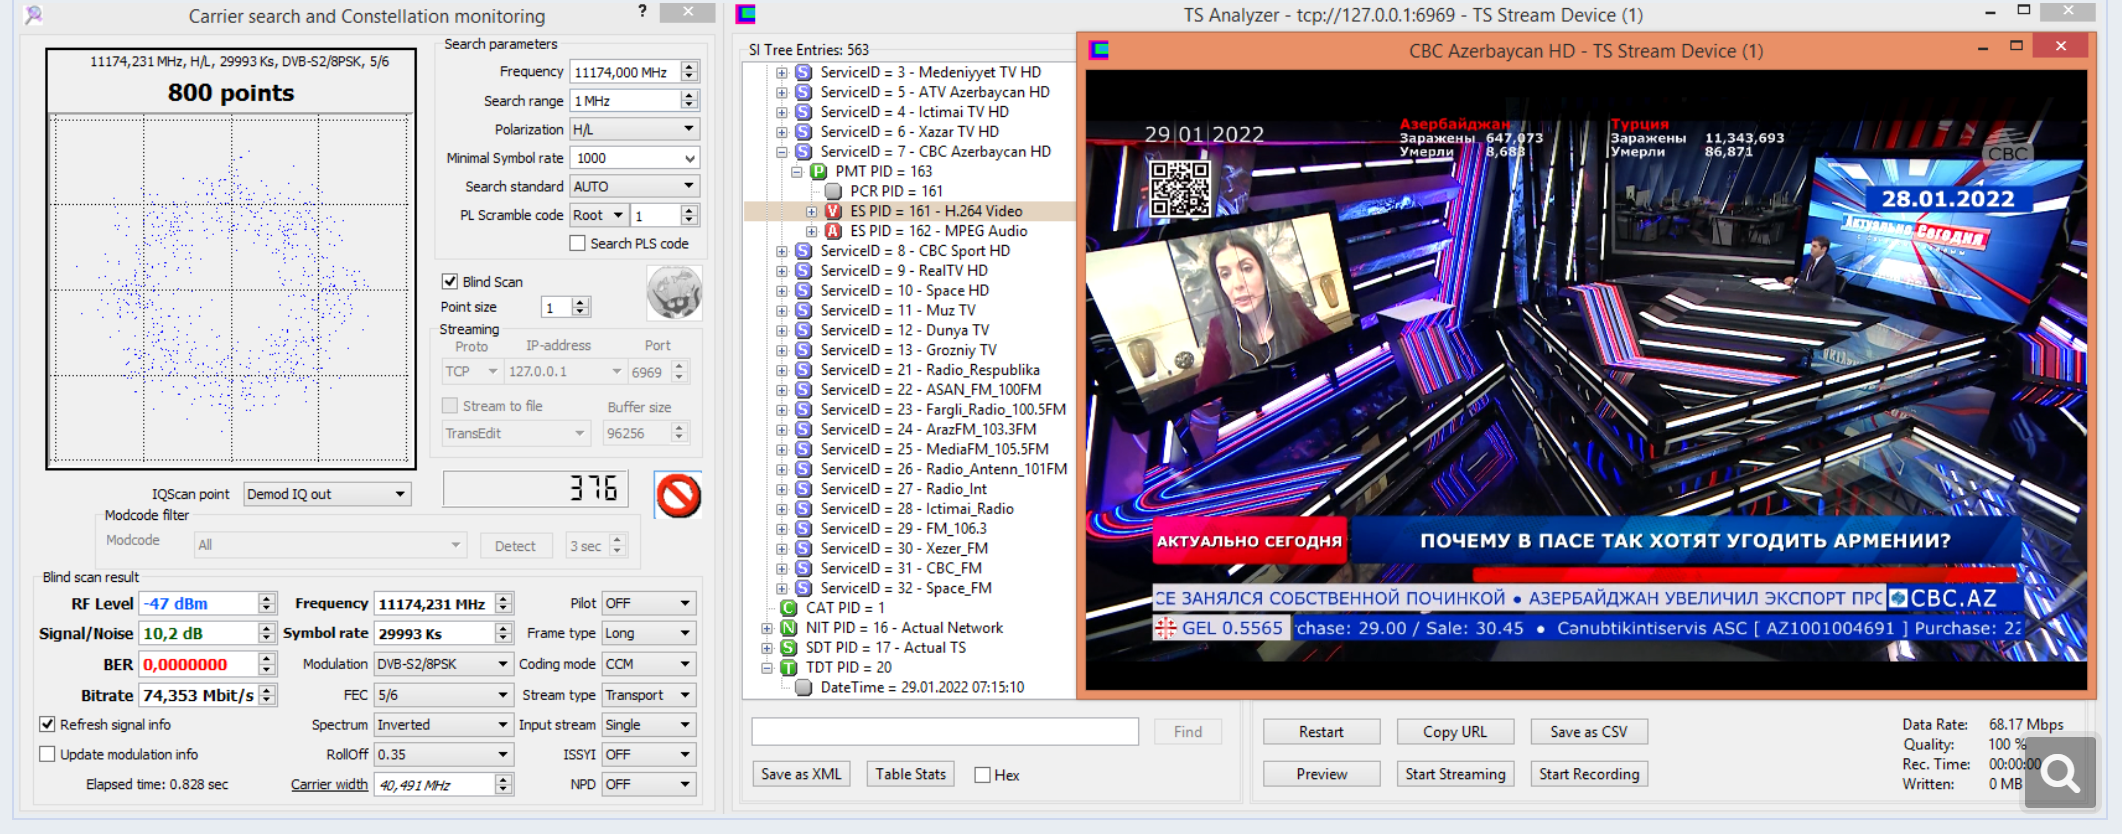Image resolution: width=2122 pixels, height=834 pixels.
Task: Open the RollOff 0.35 dropdown
Action: tap(444, 755)
